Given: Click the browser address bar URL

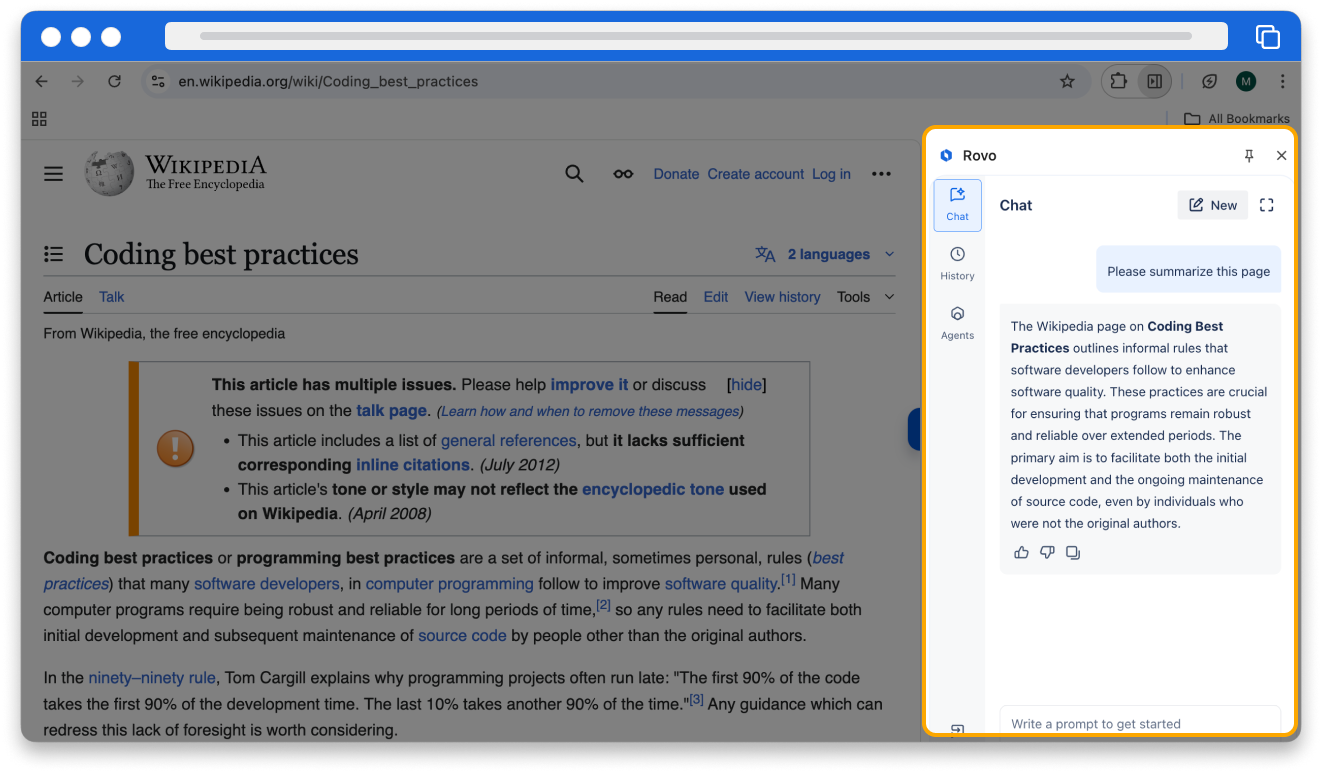Looking at the screenshot, I should (x=328, y=81).
